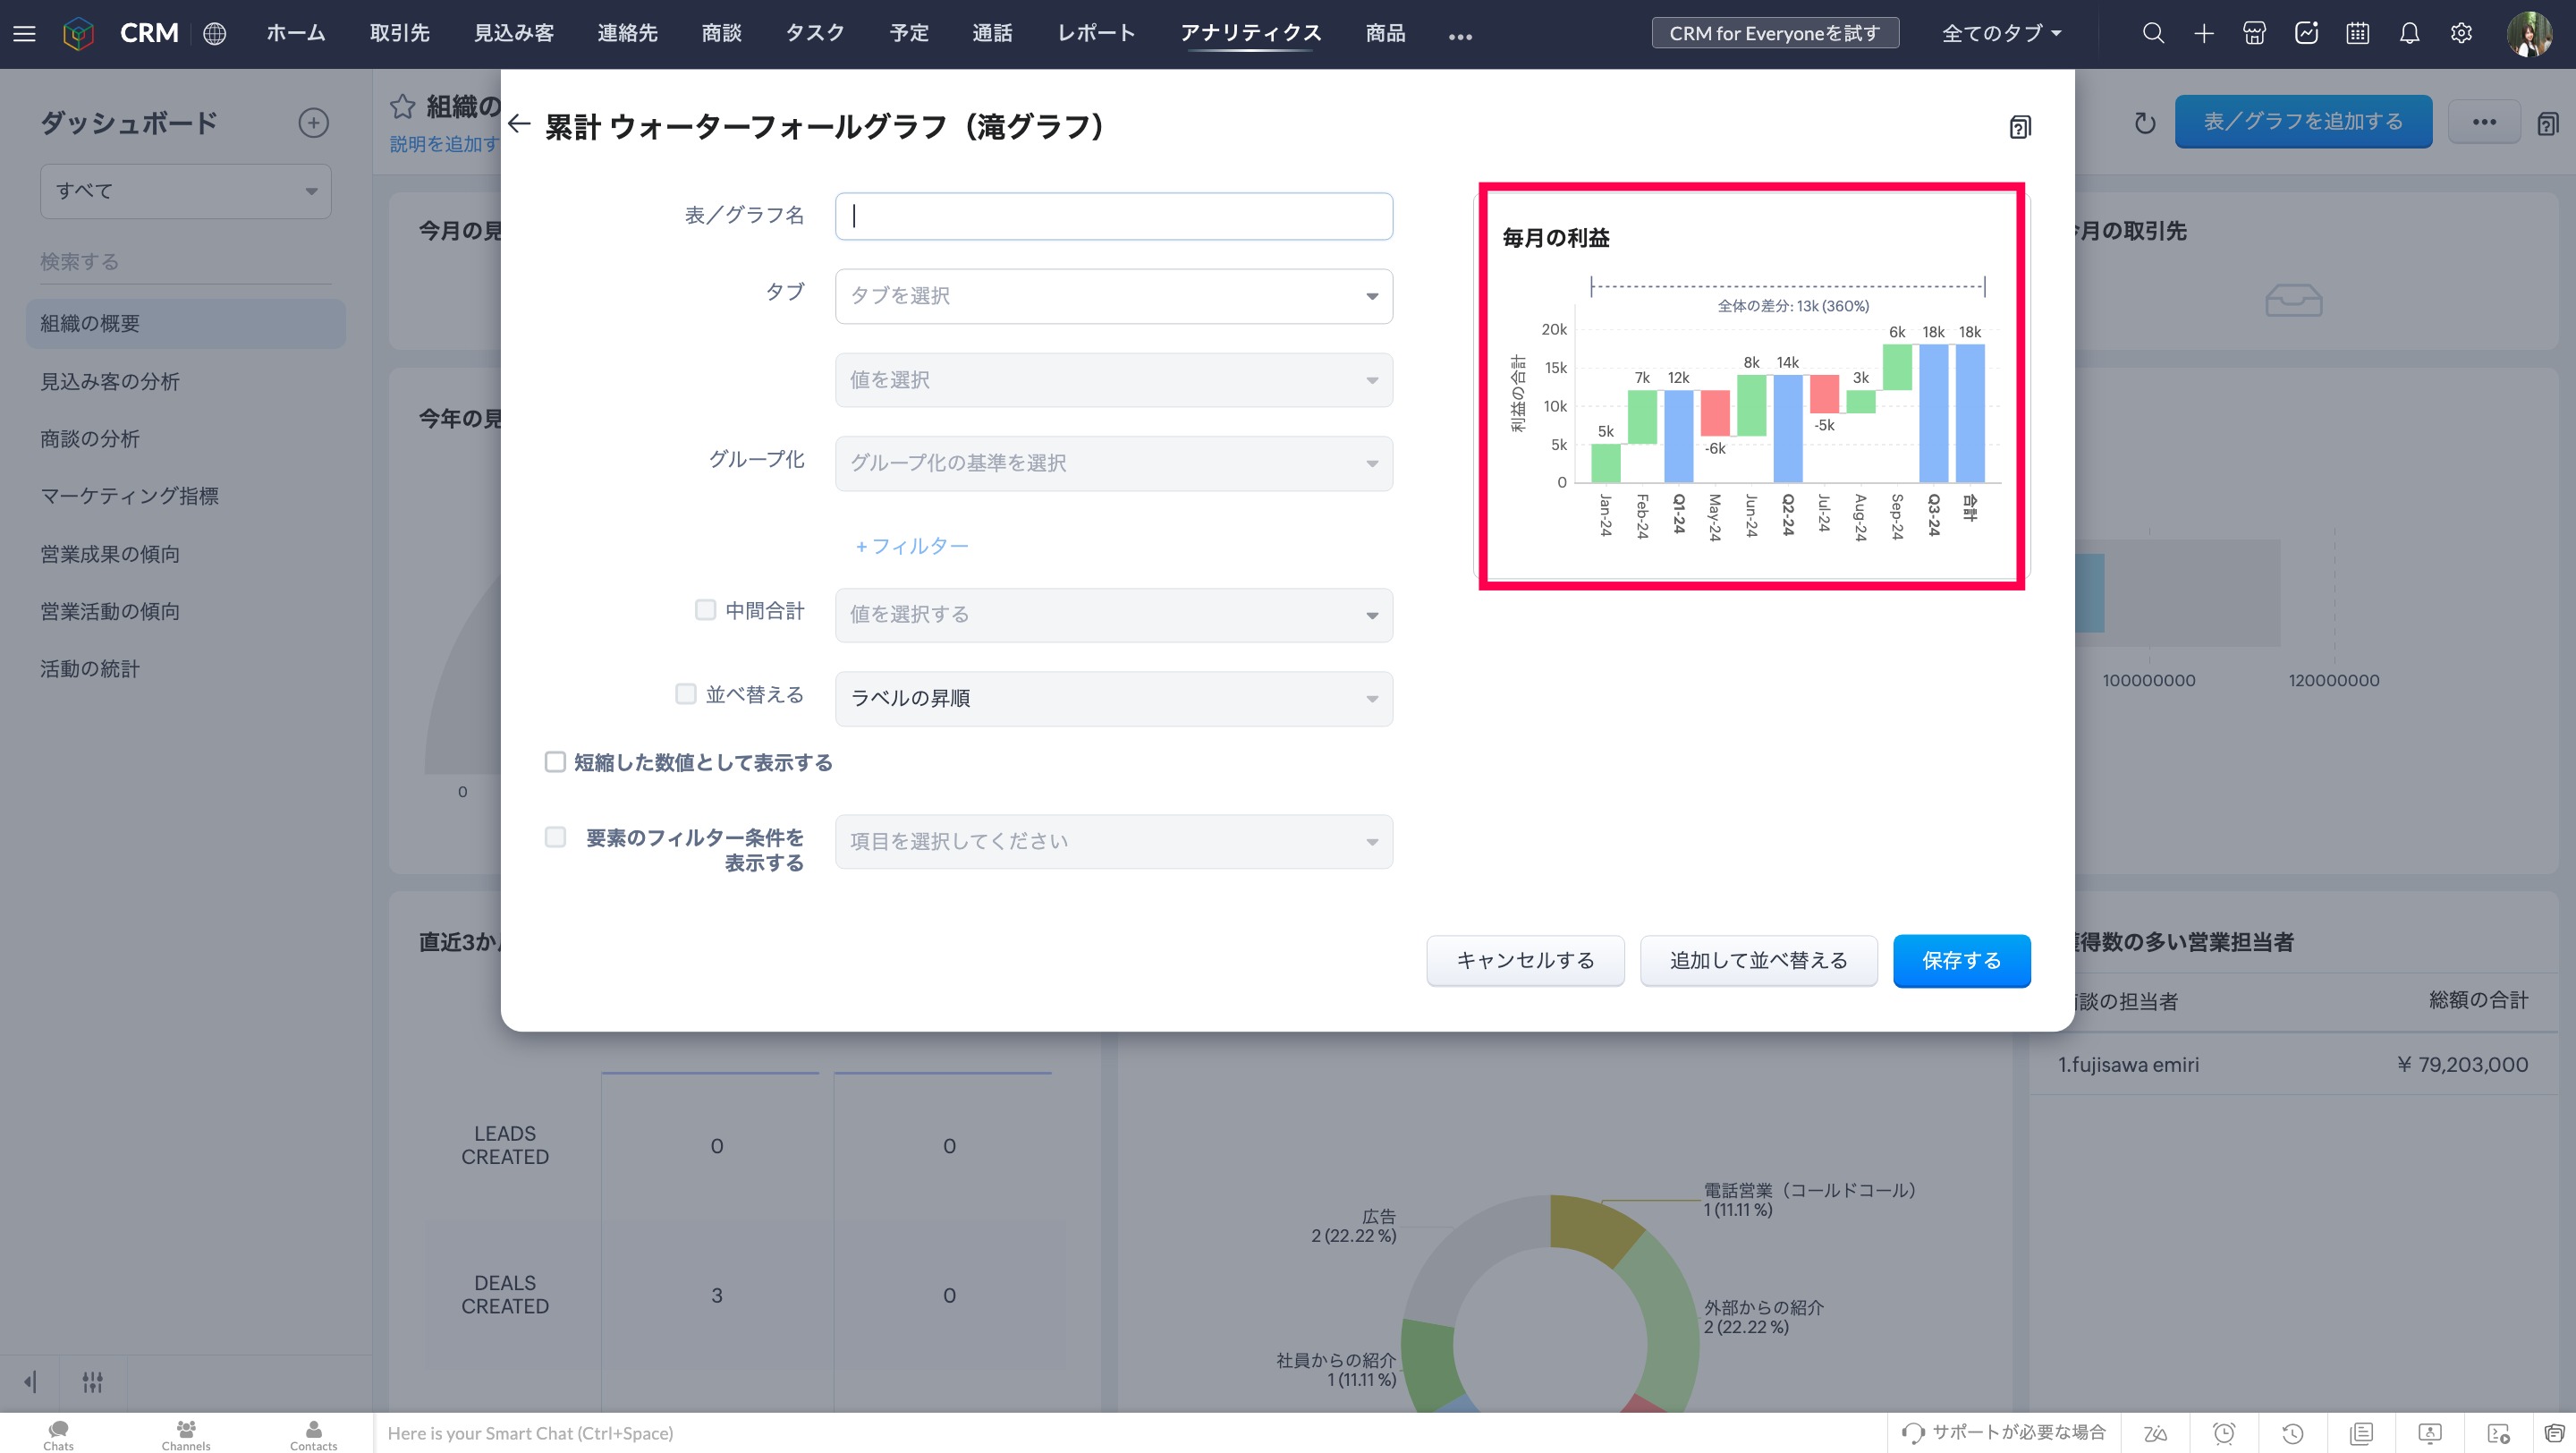Click the +フィルター link
The height and width of the screenshot is (1453, 2576).
[x=911, y=546]
